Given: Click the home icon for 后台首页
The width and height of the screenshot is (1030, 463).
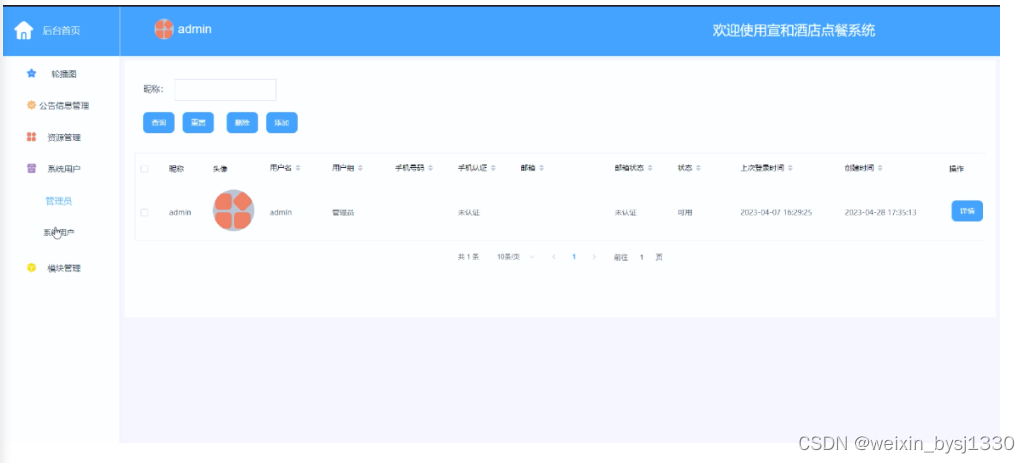Looking at the screenshot, I should [24, 30].
